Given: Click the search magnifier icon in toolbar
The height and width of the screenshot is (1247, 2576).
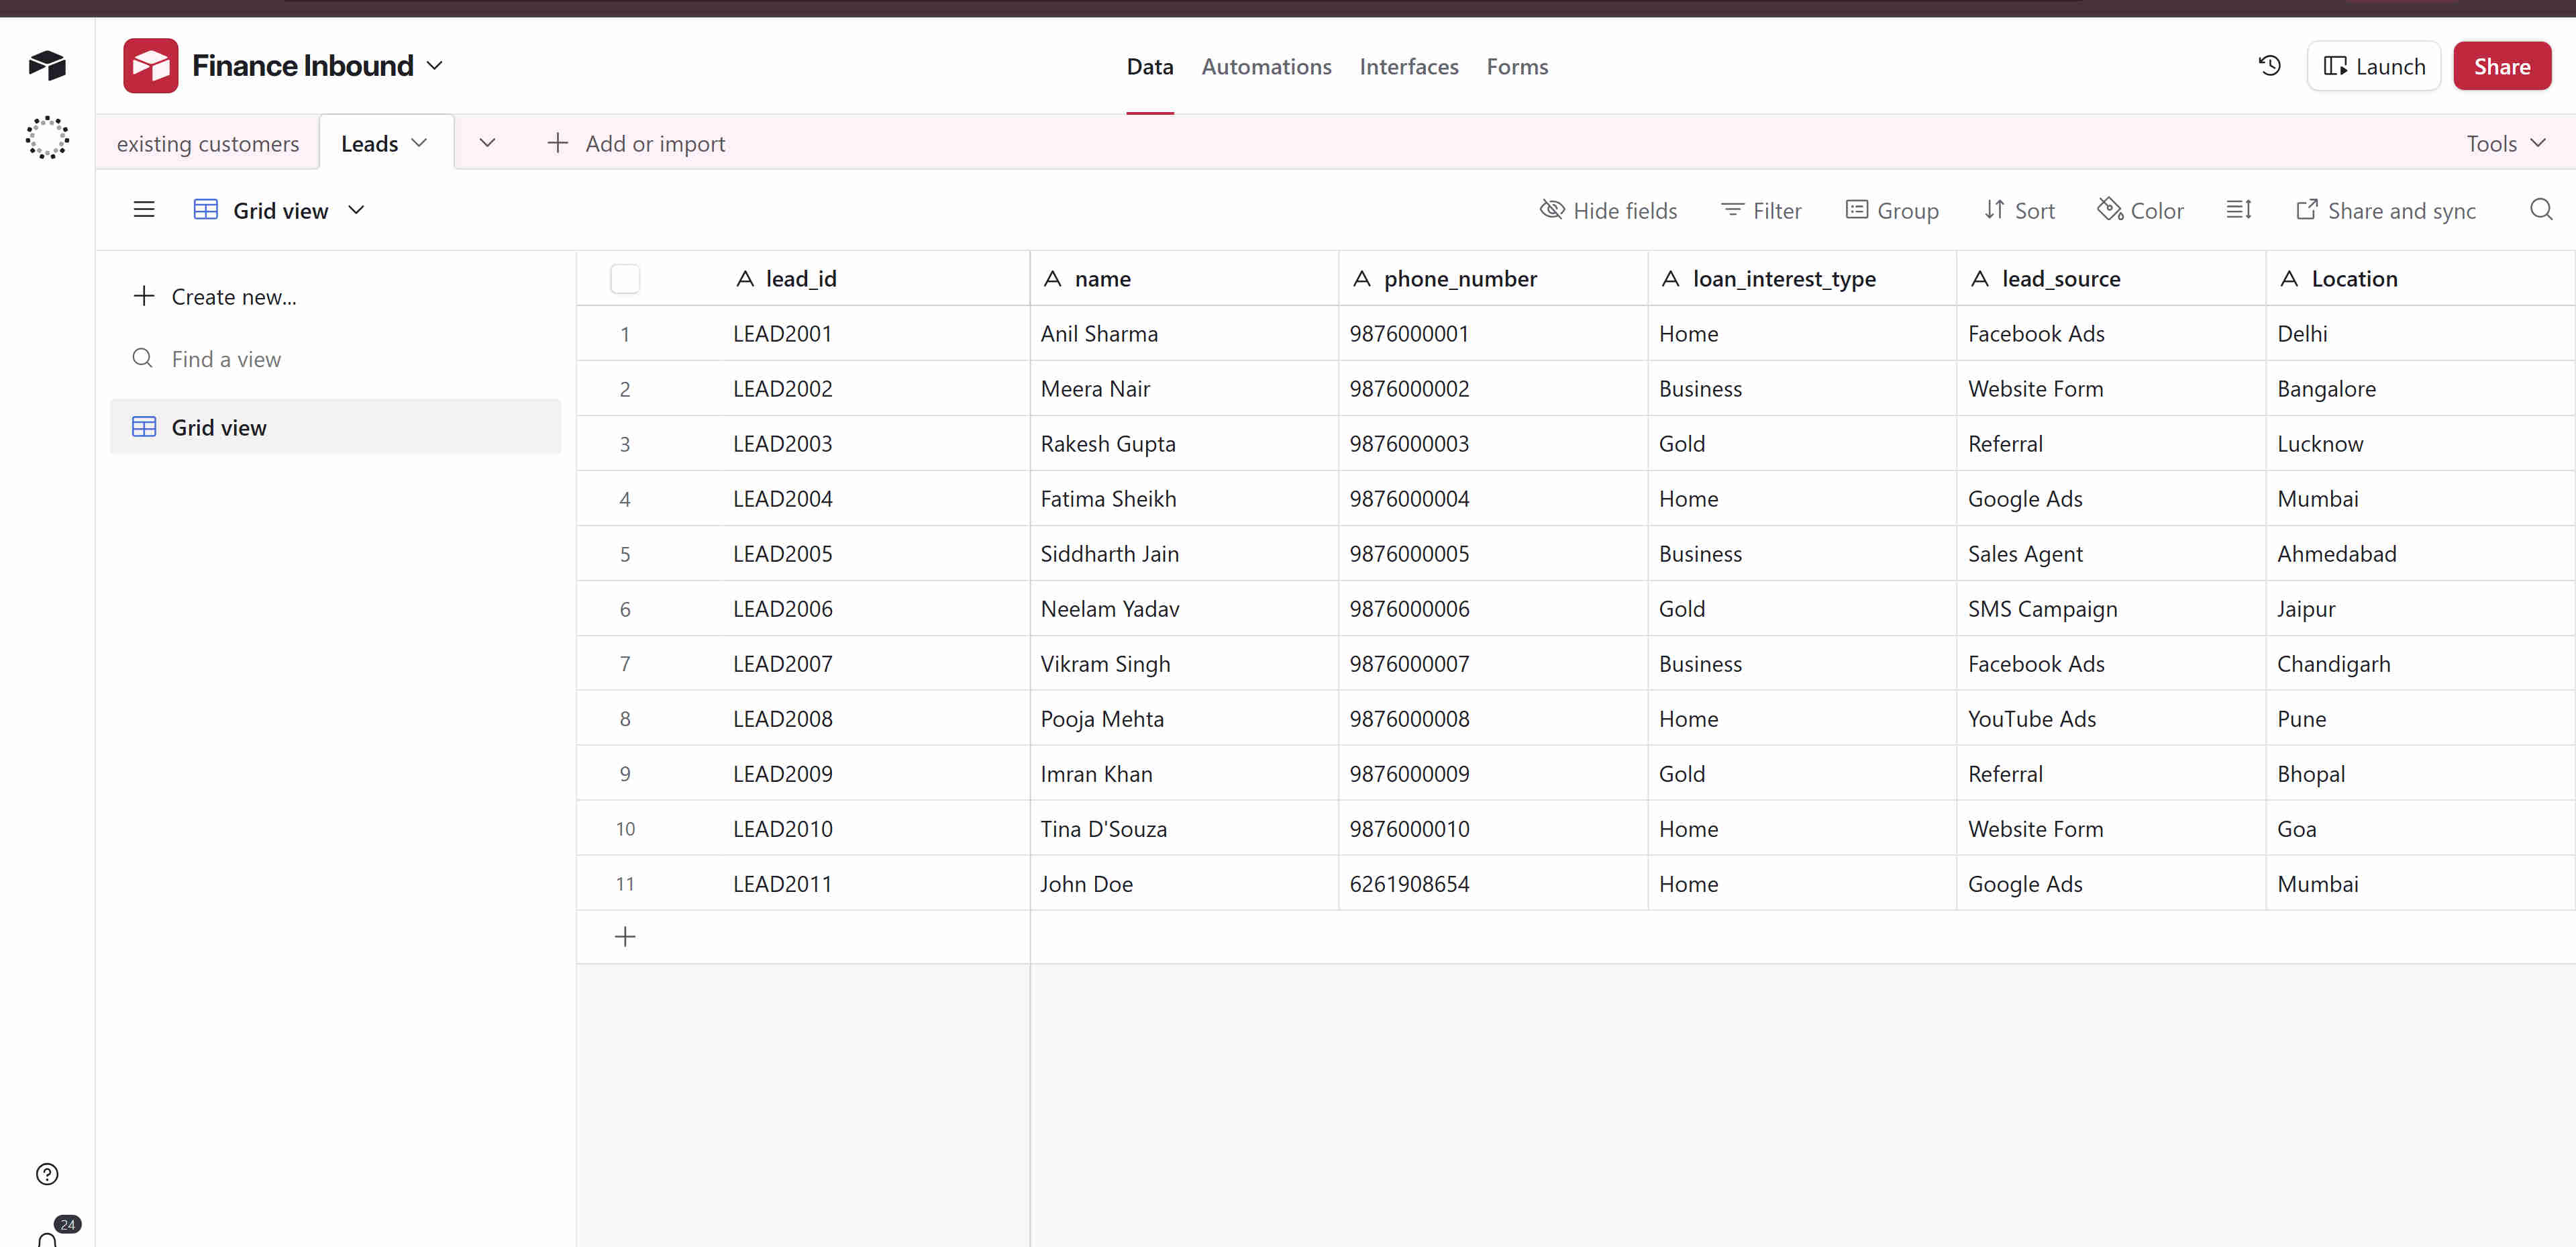Looking at the screenshot, I should click(x=2541, y=210).
